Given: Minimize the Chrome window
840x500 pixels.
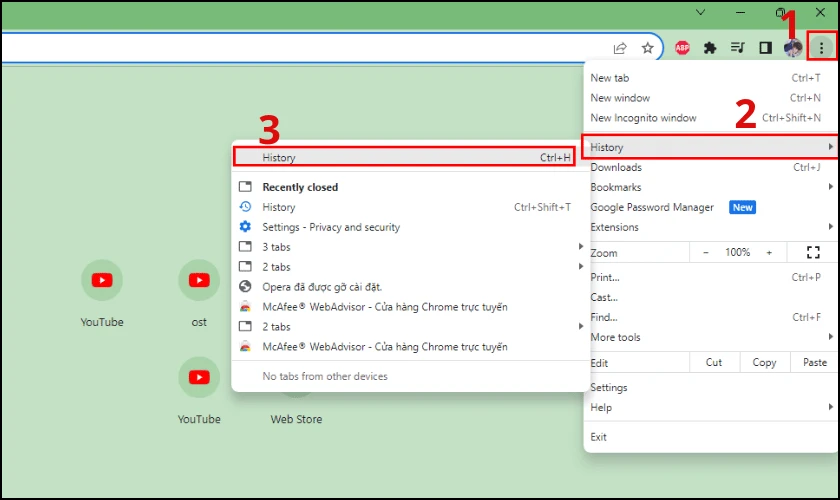Looking at the screenshot, I should 740,12.
